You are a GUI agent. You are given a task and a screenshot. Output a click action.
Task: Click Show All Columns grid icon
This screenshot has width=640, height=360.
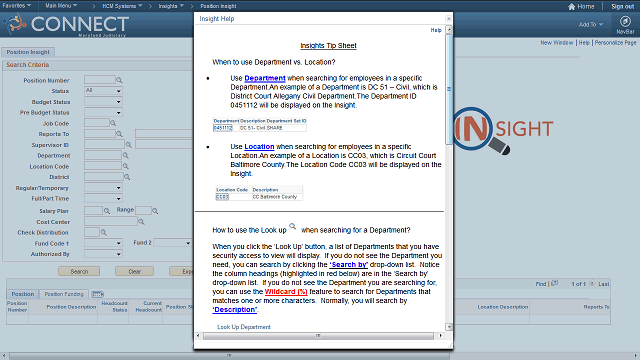98,294
